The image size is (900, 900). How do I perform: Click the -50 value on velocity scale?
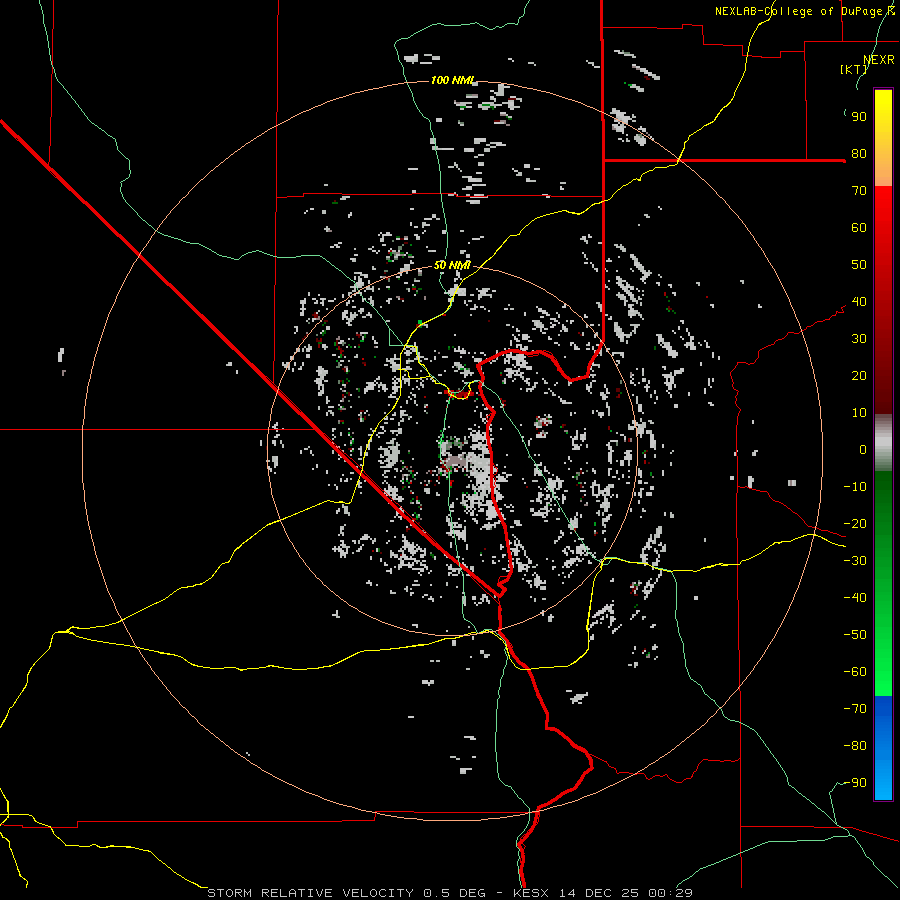(855, 635)
